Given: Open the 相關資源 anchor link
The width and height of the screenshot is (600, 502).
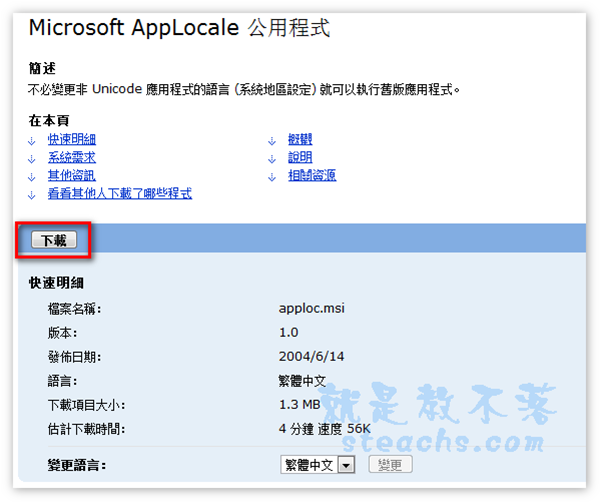Looking at the screenshot, I should pos(312,175).
